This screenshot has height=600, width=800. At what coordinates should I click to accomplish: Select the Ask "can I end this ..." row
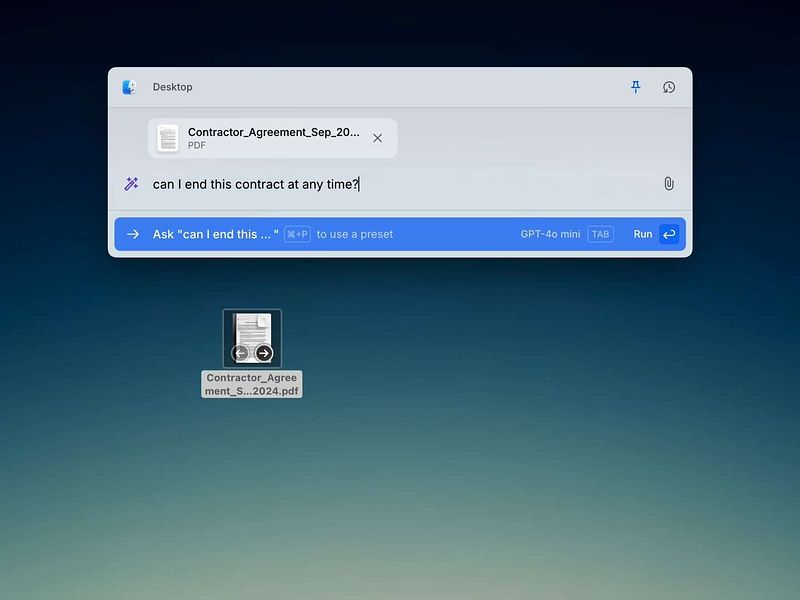(x=400, y=234)
